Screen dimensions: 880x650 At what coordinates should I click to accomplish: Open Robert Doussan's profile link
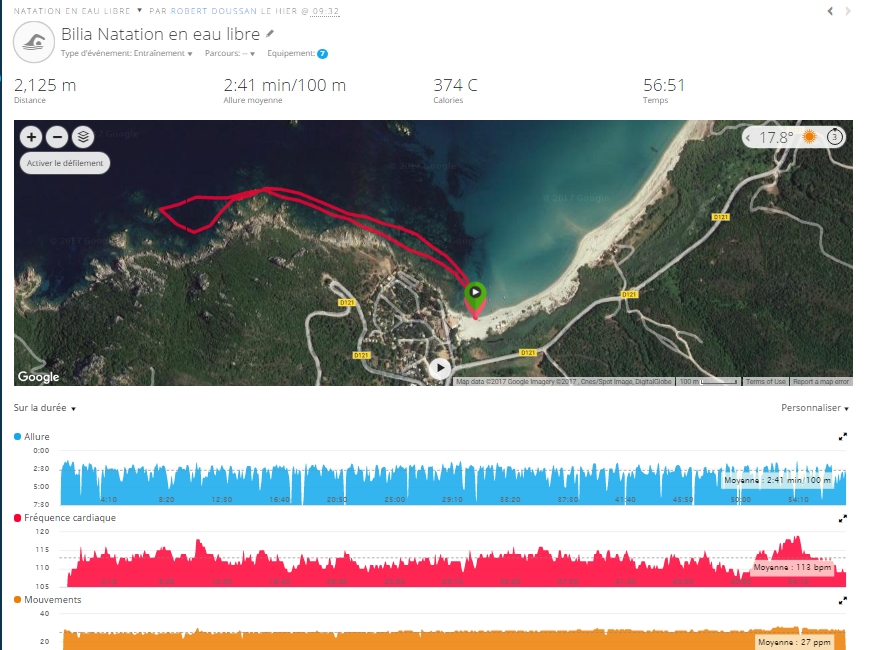pyautogui.click(x=214, y=11)
